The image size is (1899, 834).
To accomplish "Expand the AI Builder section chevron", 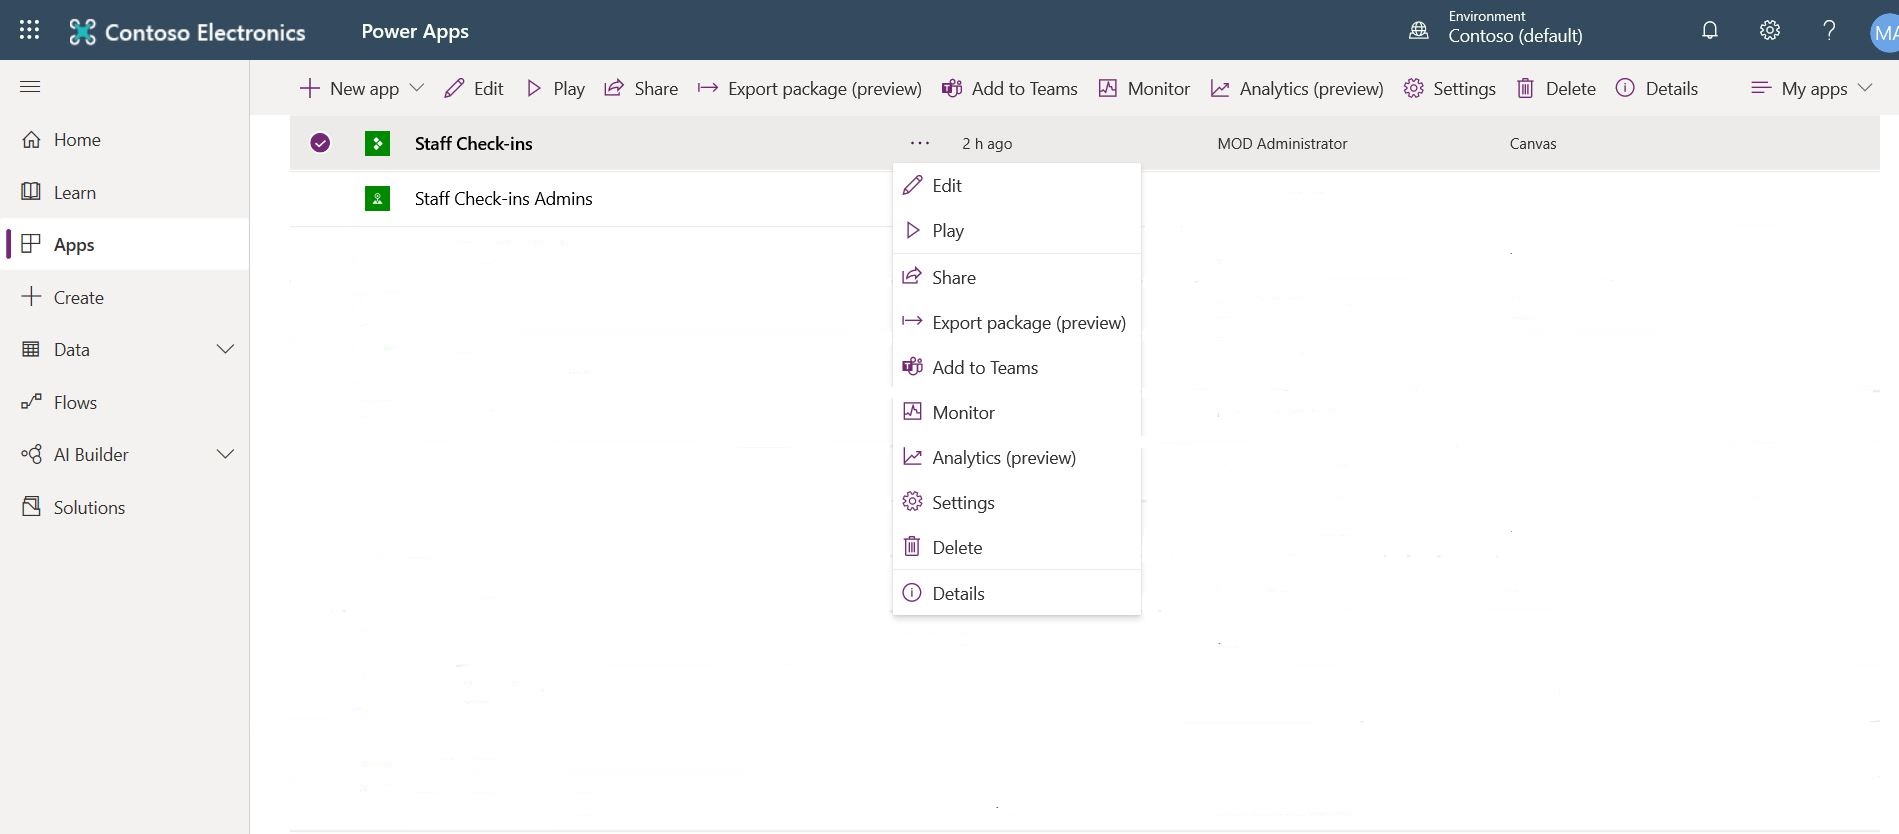I will 226,454.
